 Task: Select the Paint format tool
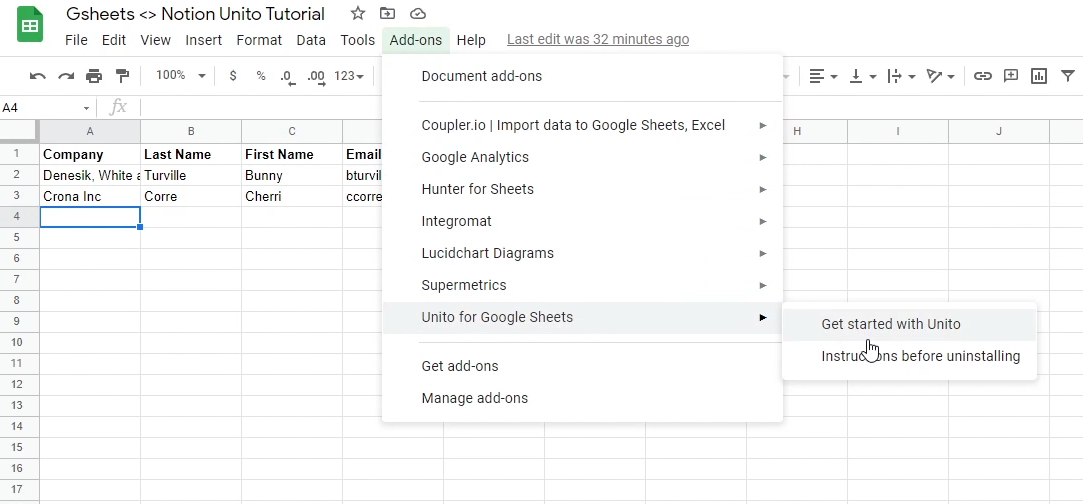[x=122, y=76]
